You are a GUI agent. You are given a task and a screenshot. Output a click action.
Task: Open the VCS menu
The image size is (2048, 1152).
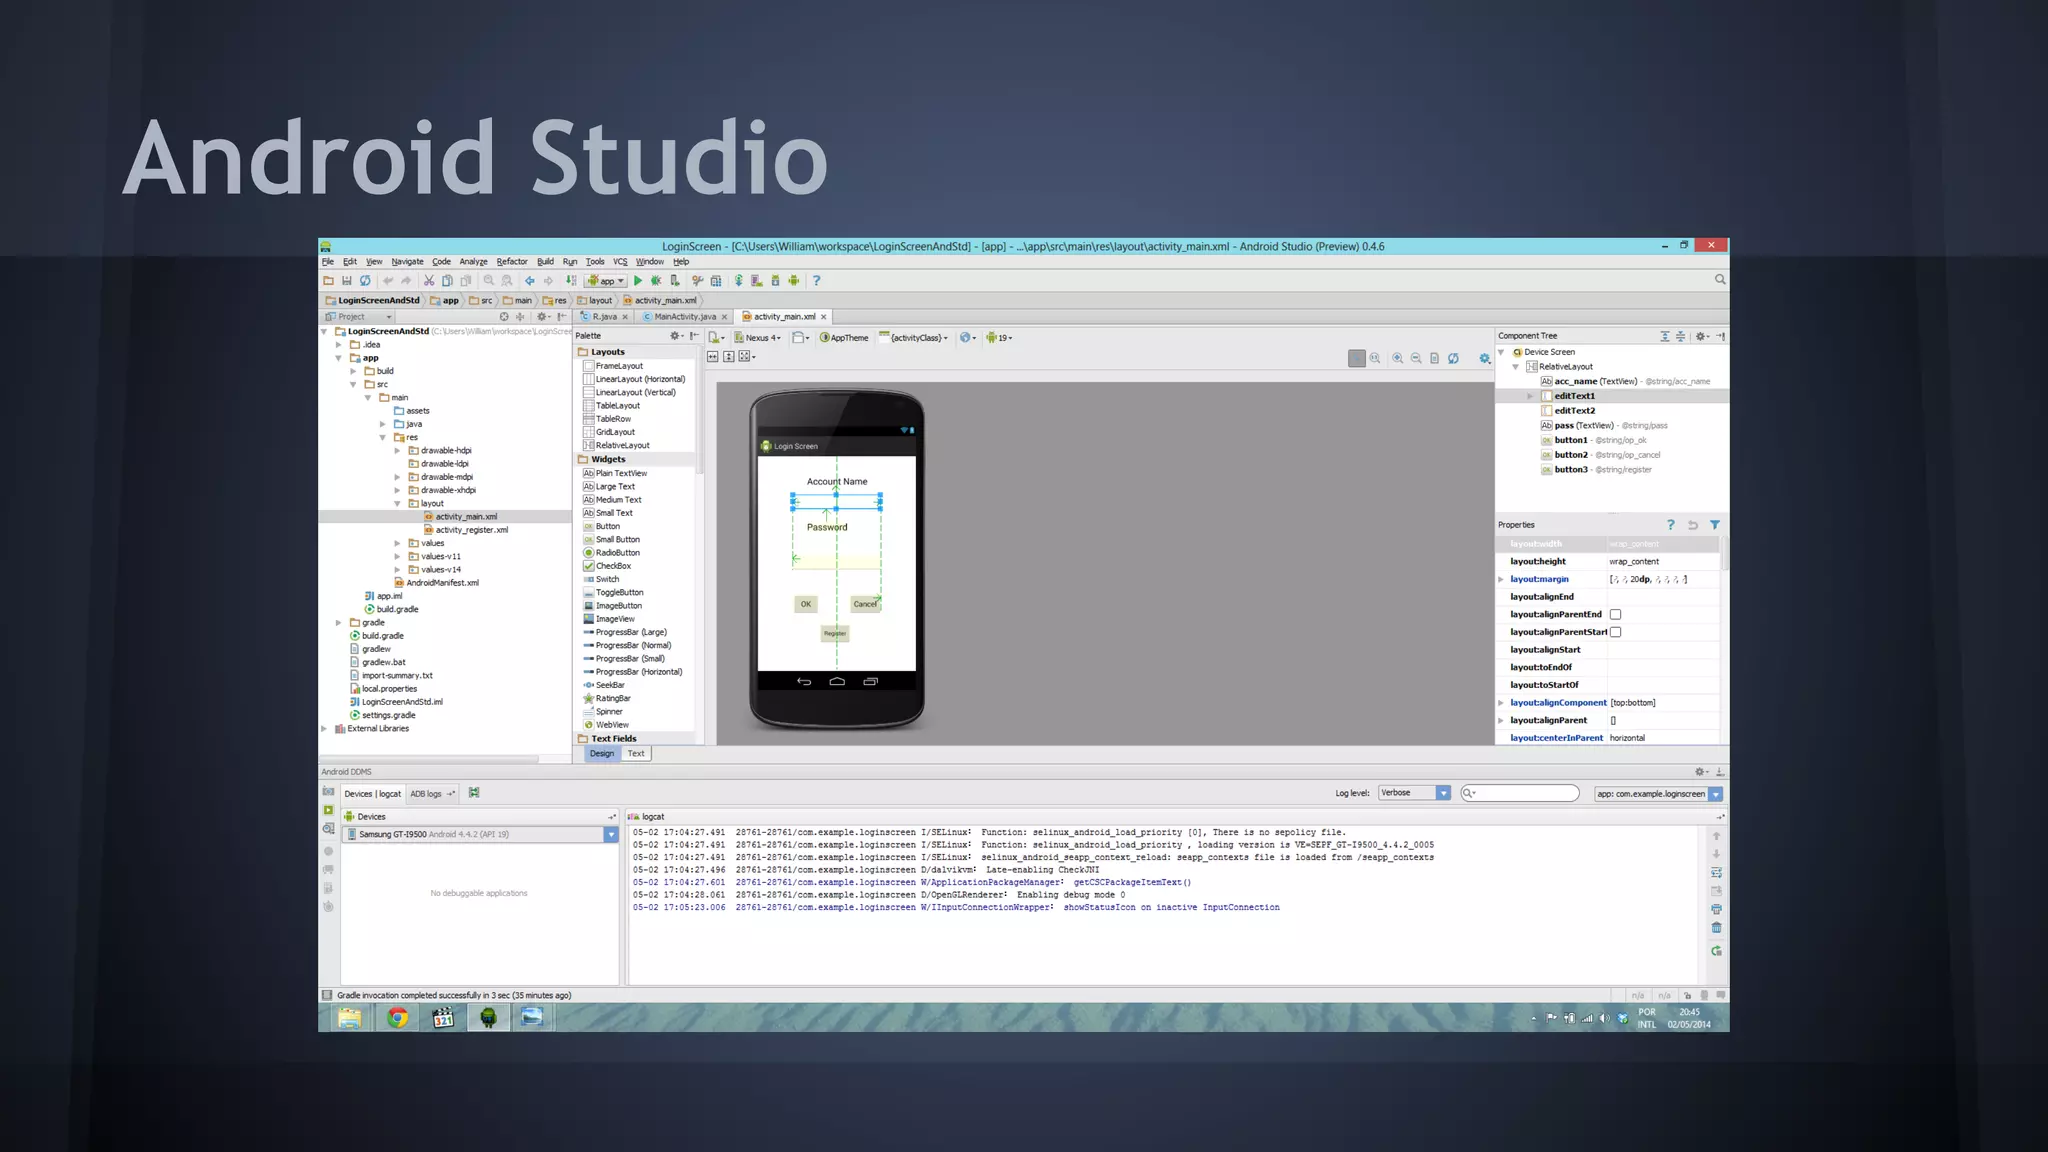(x=620, y=262)
